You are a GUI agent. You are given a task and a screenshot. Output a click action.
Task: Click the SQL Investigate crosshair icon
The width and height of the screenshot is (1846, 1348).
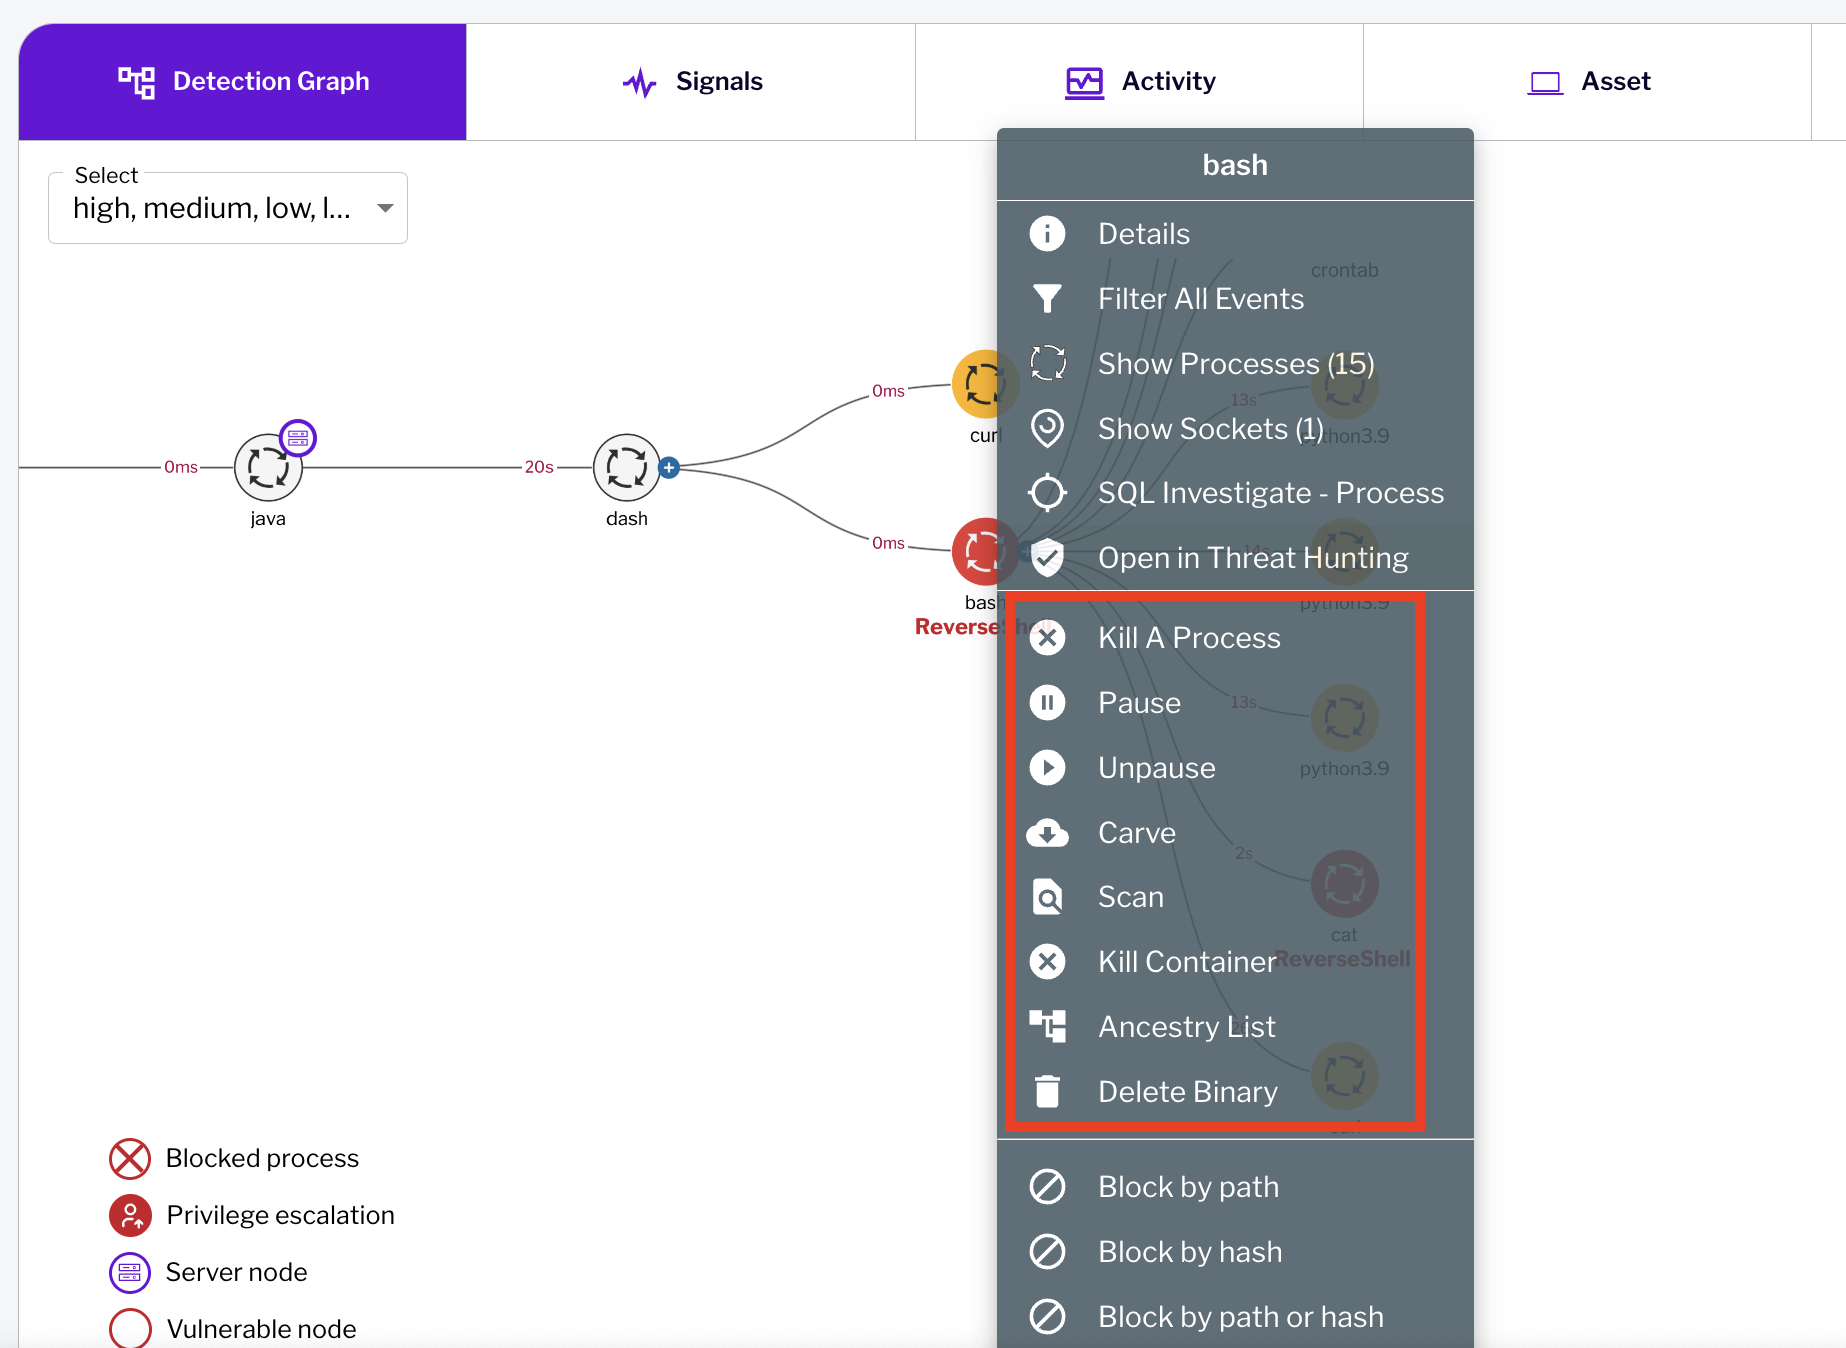click(1047, 493)
